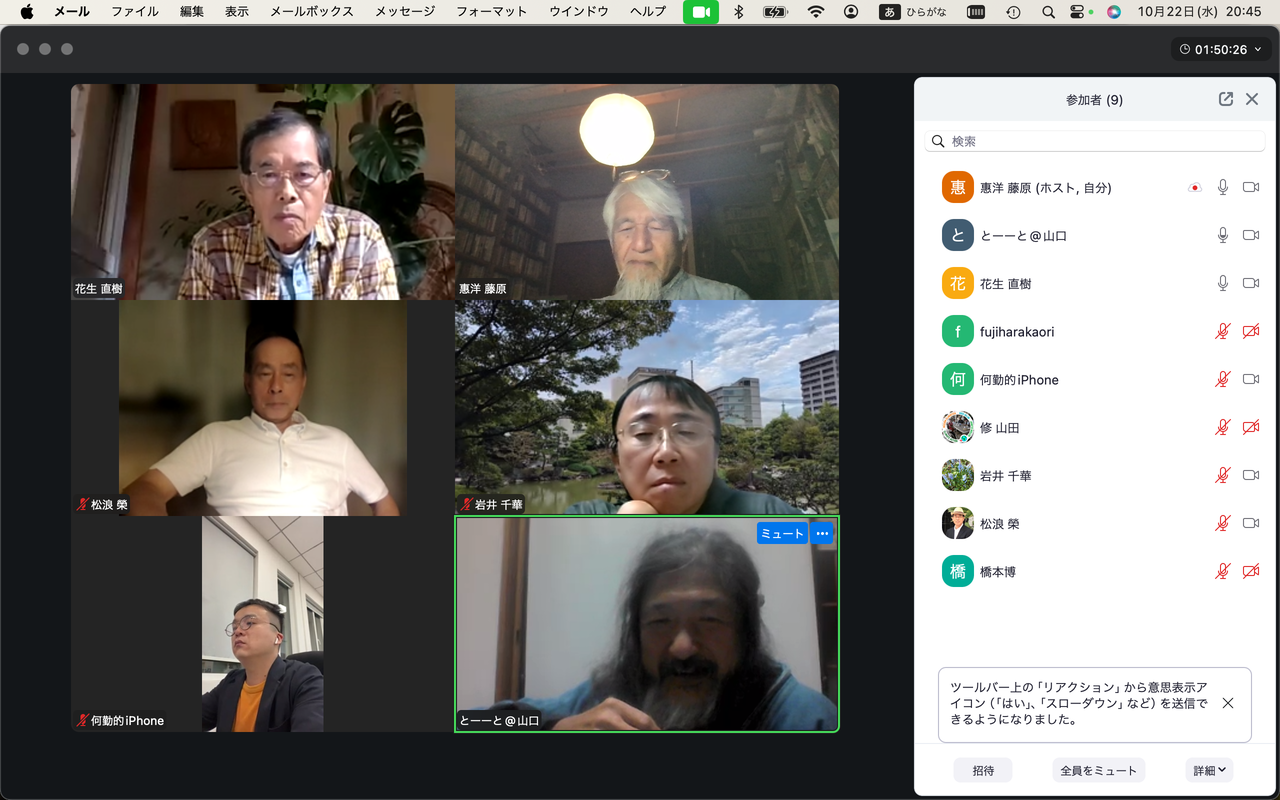Click camera icon for 何勳的iPhone

[1251, 379]
